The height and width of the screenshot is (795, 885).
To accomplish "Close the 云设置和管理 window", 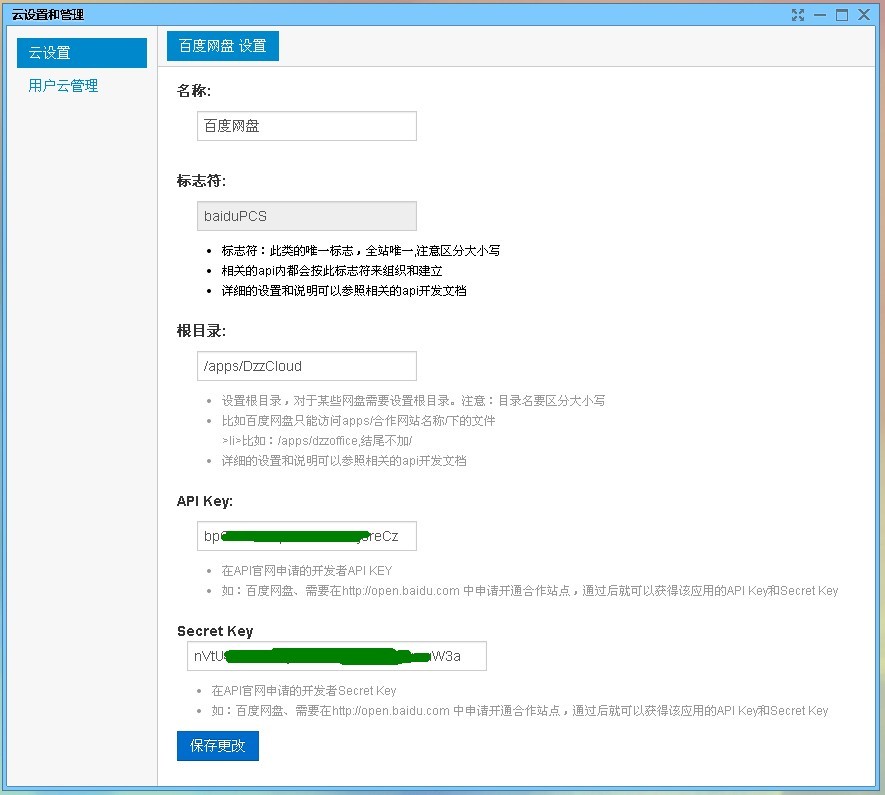I will (x=864, y=15).
